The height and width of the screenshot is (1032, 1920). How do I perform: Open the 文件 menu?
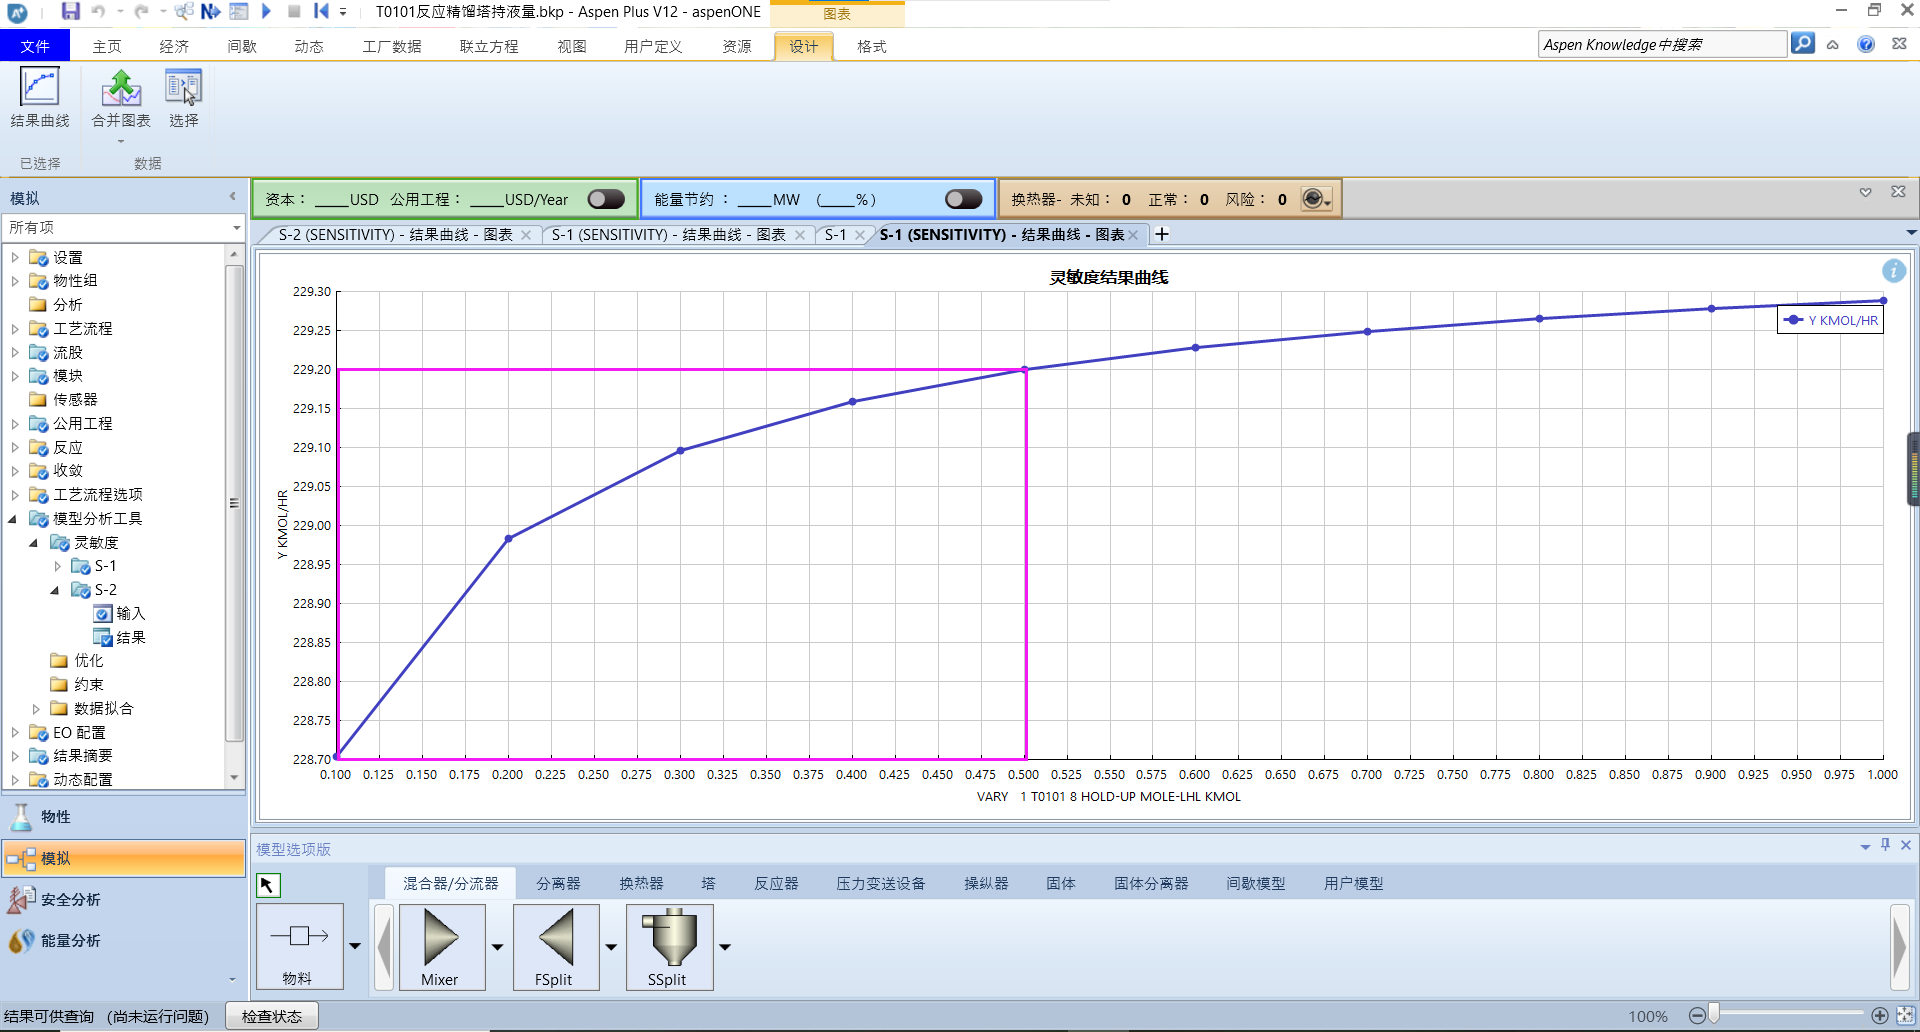click(35, 46)
